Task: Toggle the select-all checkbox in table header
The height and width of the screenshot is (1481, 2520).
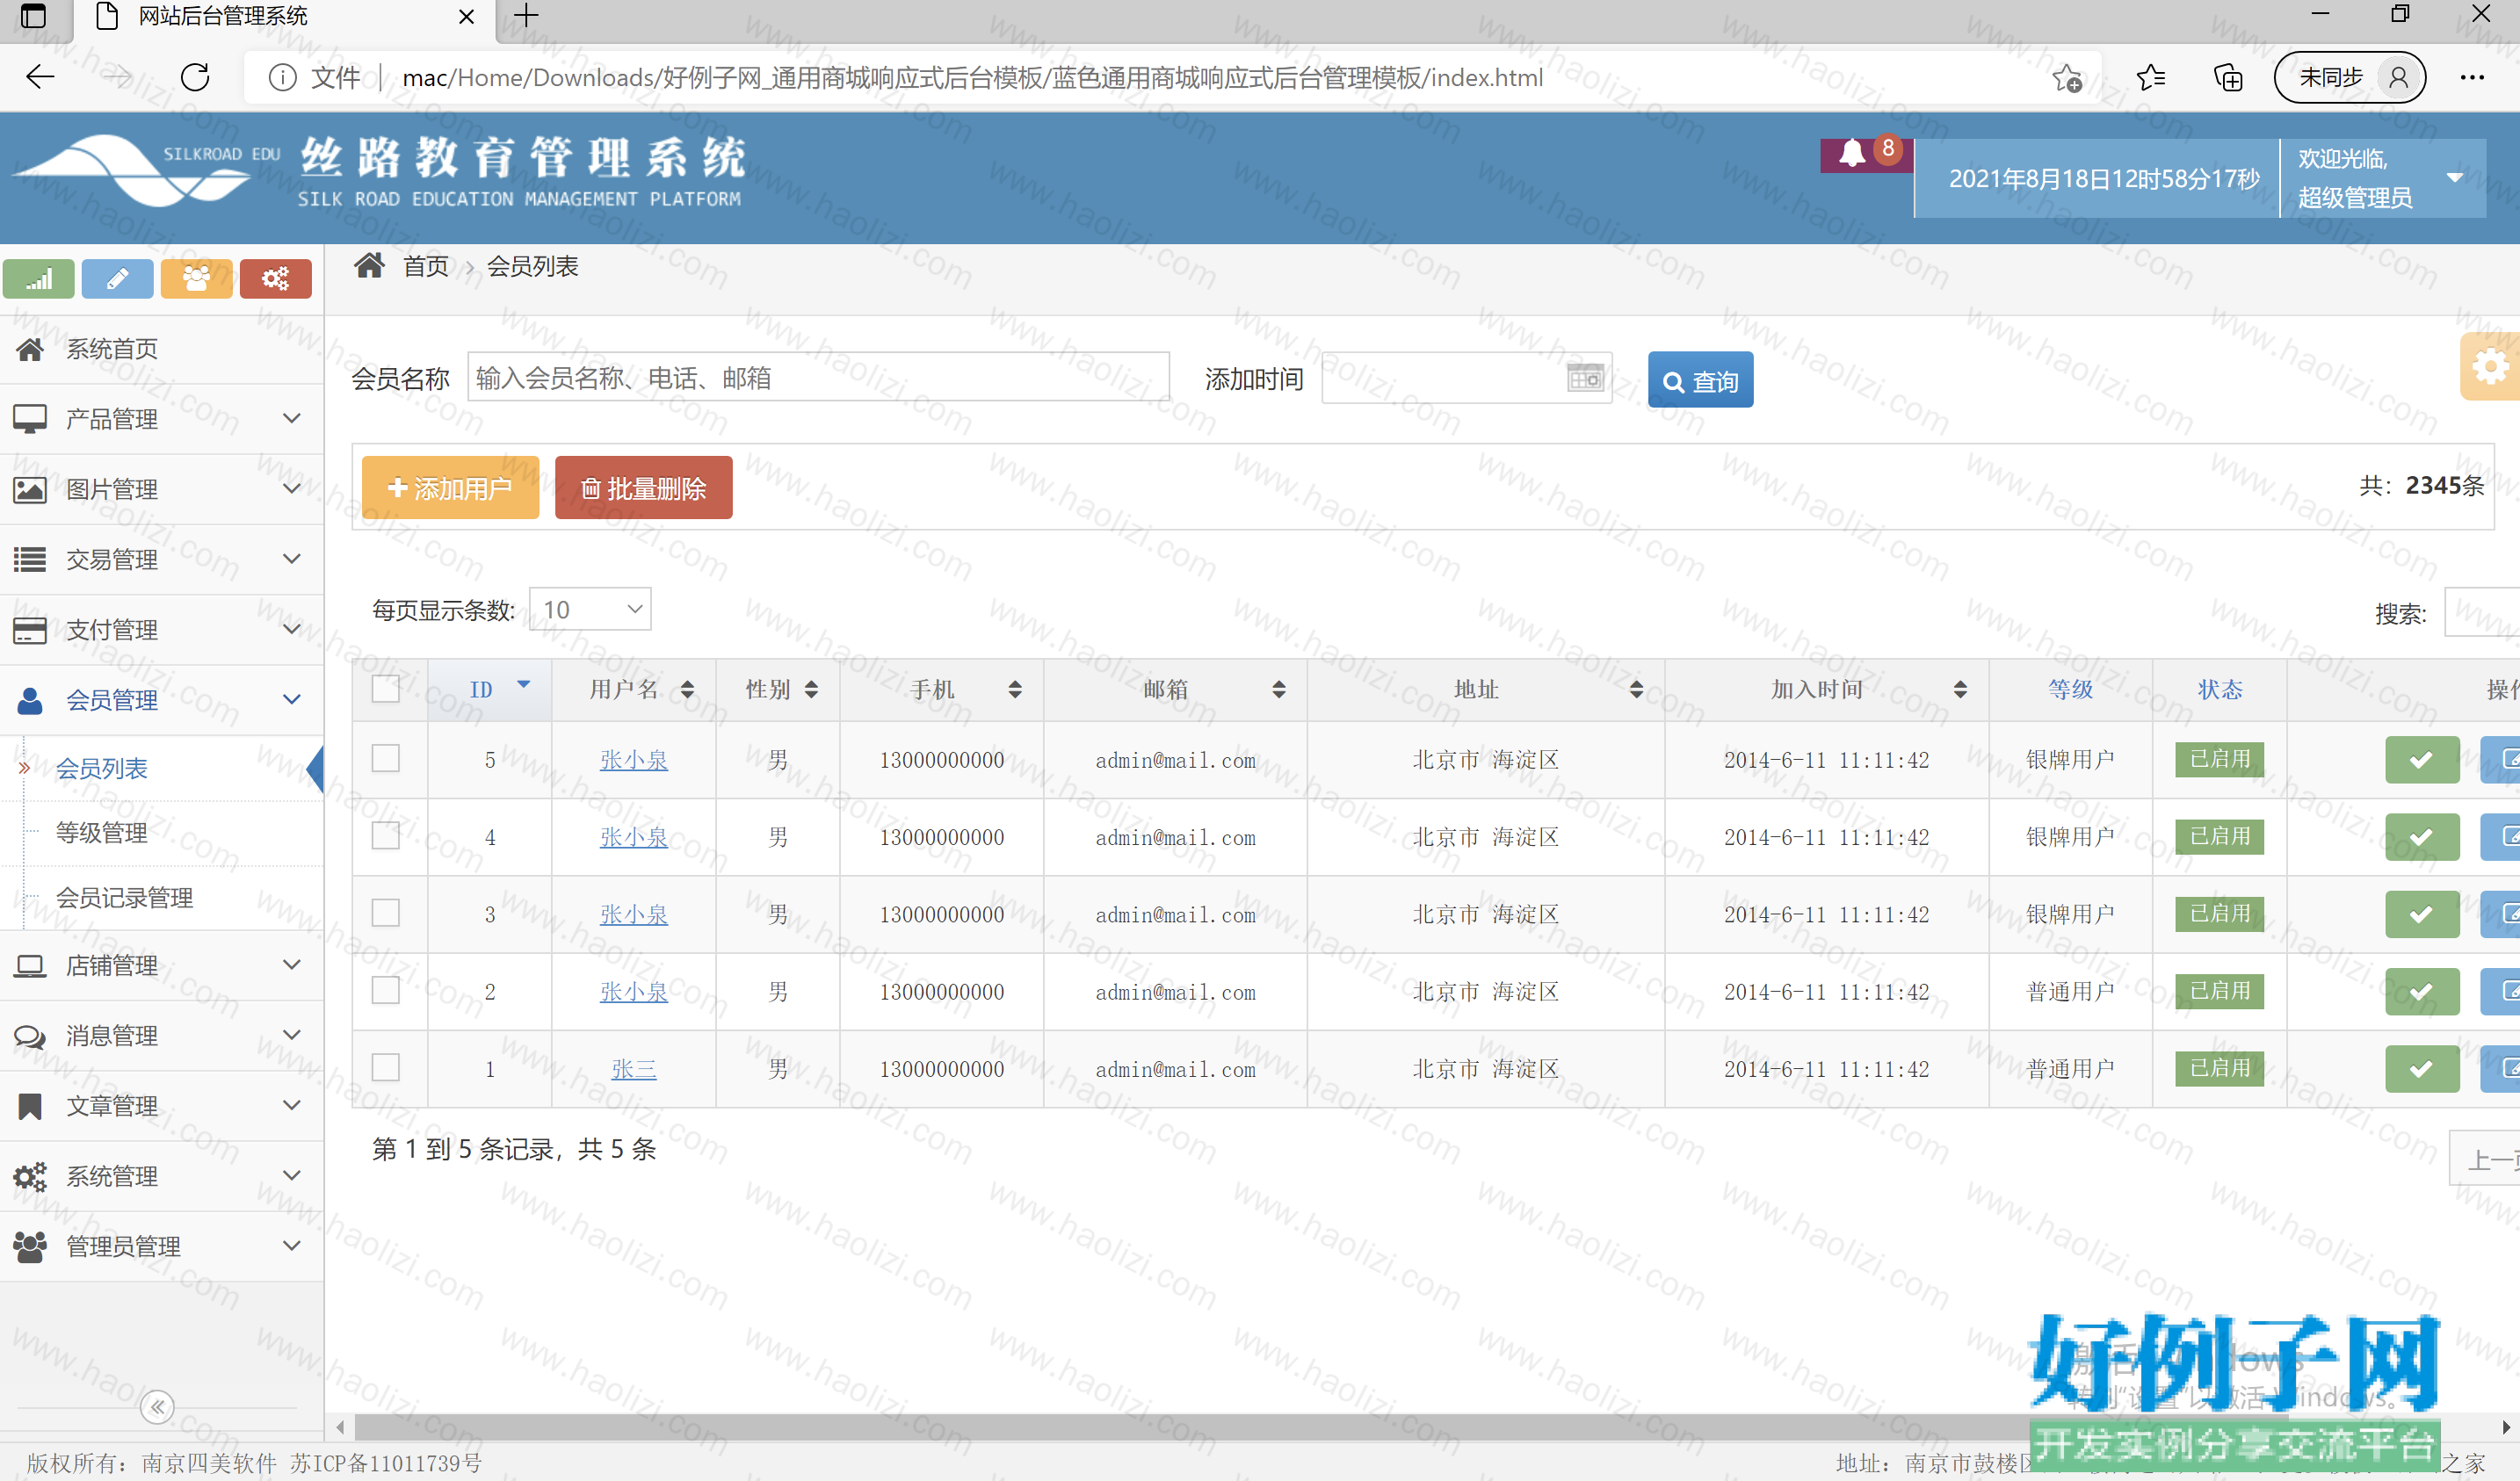Action: tap(385, 689)
